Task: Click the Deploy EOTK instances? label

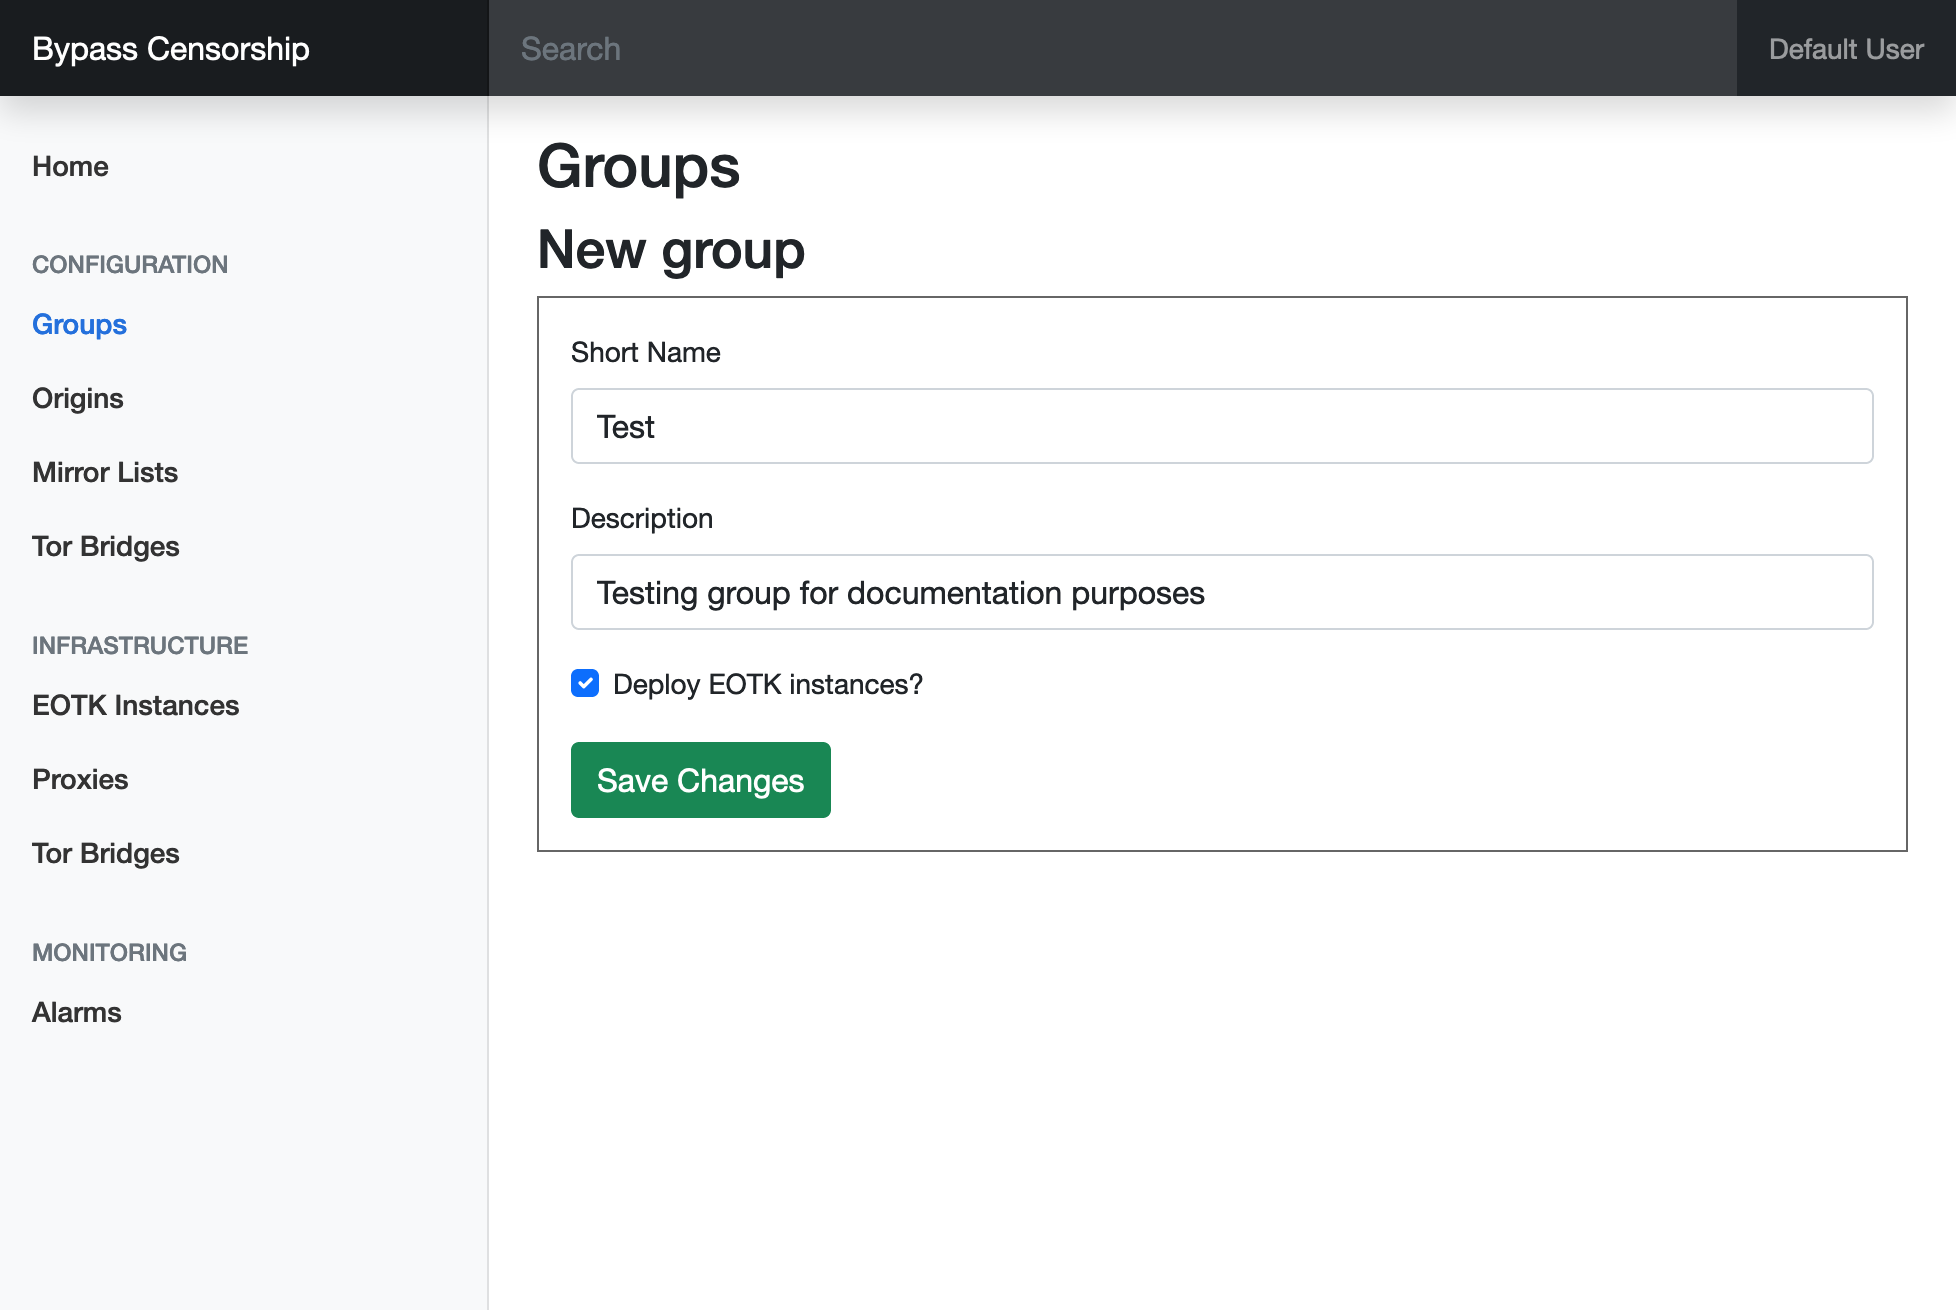Action: tap(767, 685)
